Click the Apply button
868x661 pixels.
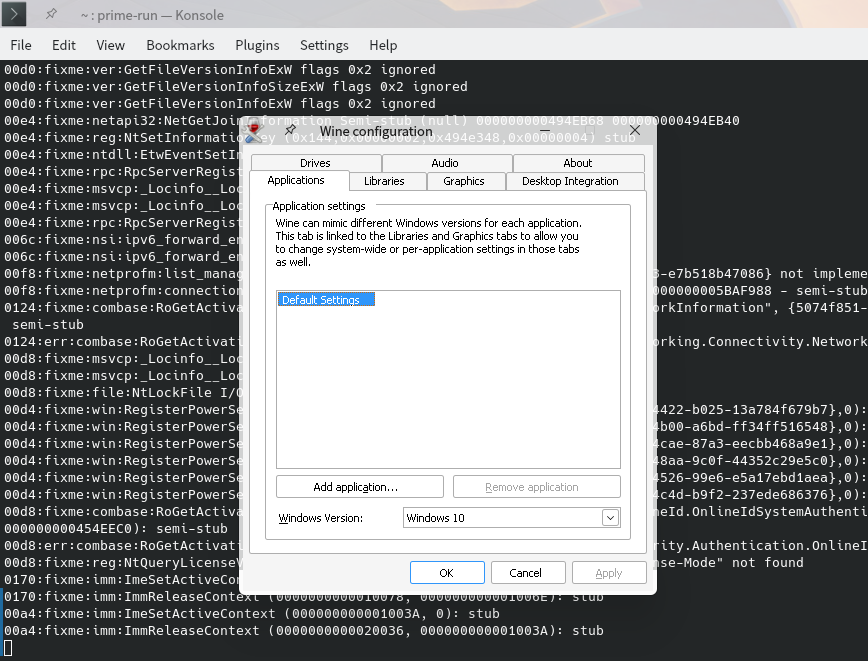pyautogui.click(x=609, y=572)
